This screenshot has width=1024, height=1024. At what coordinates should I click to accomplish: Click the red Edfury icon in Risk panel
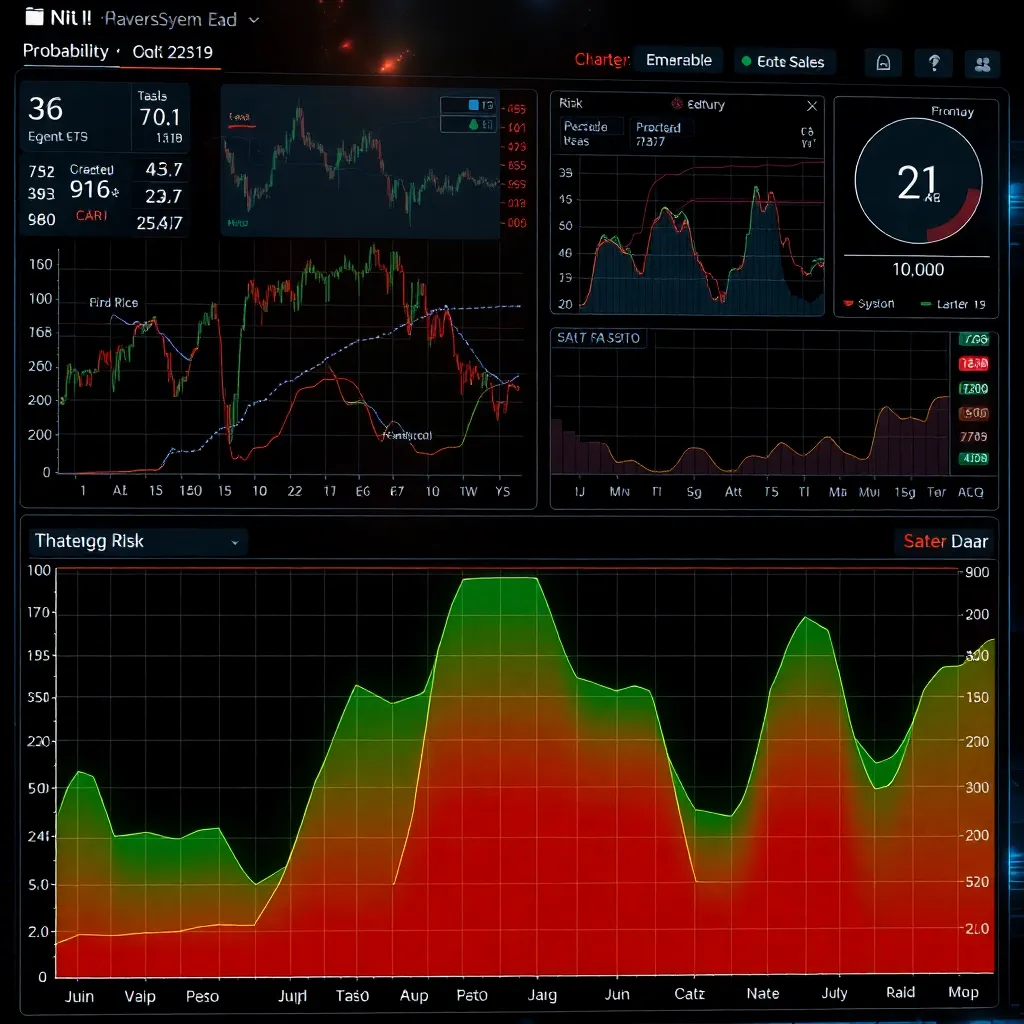676,104
